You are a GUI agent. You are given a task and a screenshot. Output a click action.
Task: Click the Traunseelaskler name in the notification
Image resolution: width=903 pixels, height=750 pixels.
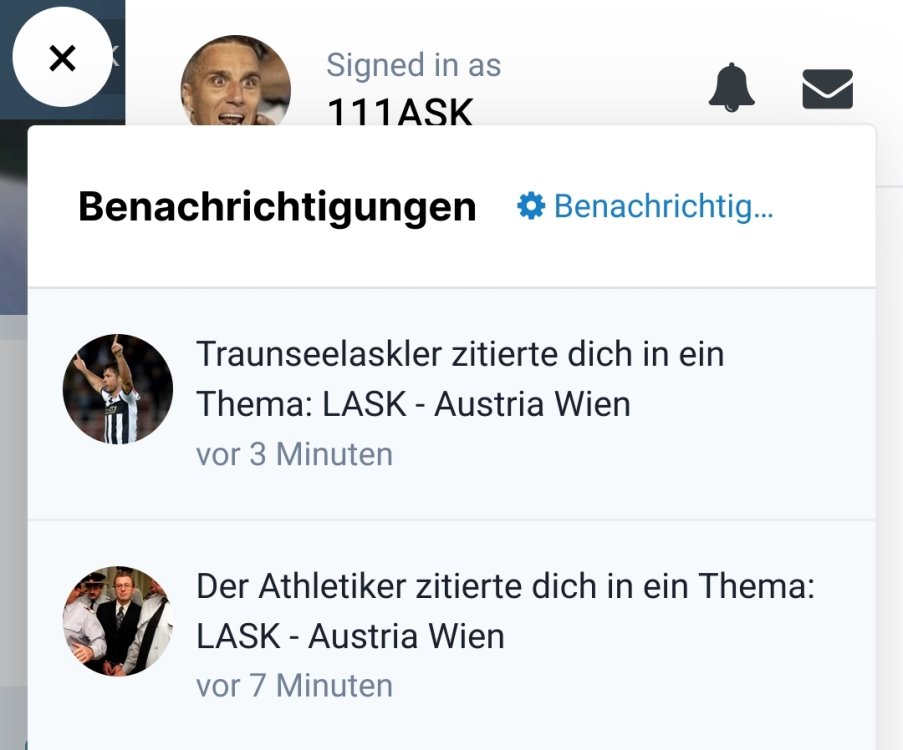320,353
